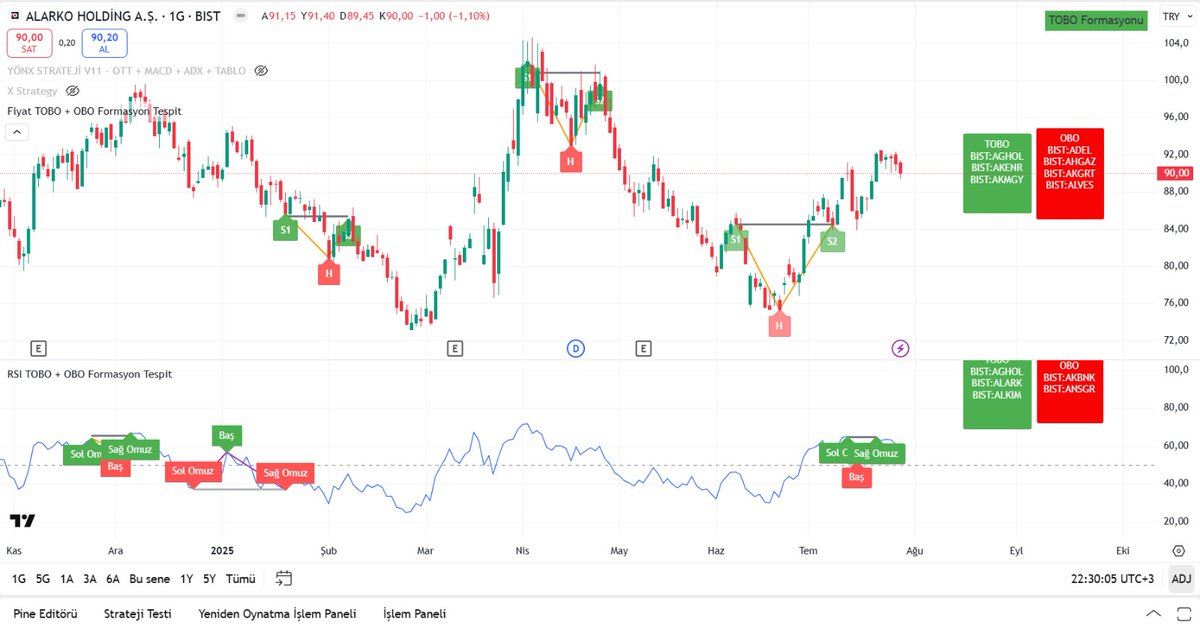Select the 1Y time range
Viewport: 1200px width, 628px height.
pos(186,579)
